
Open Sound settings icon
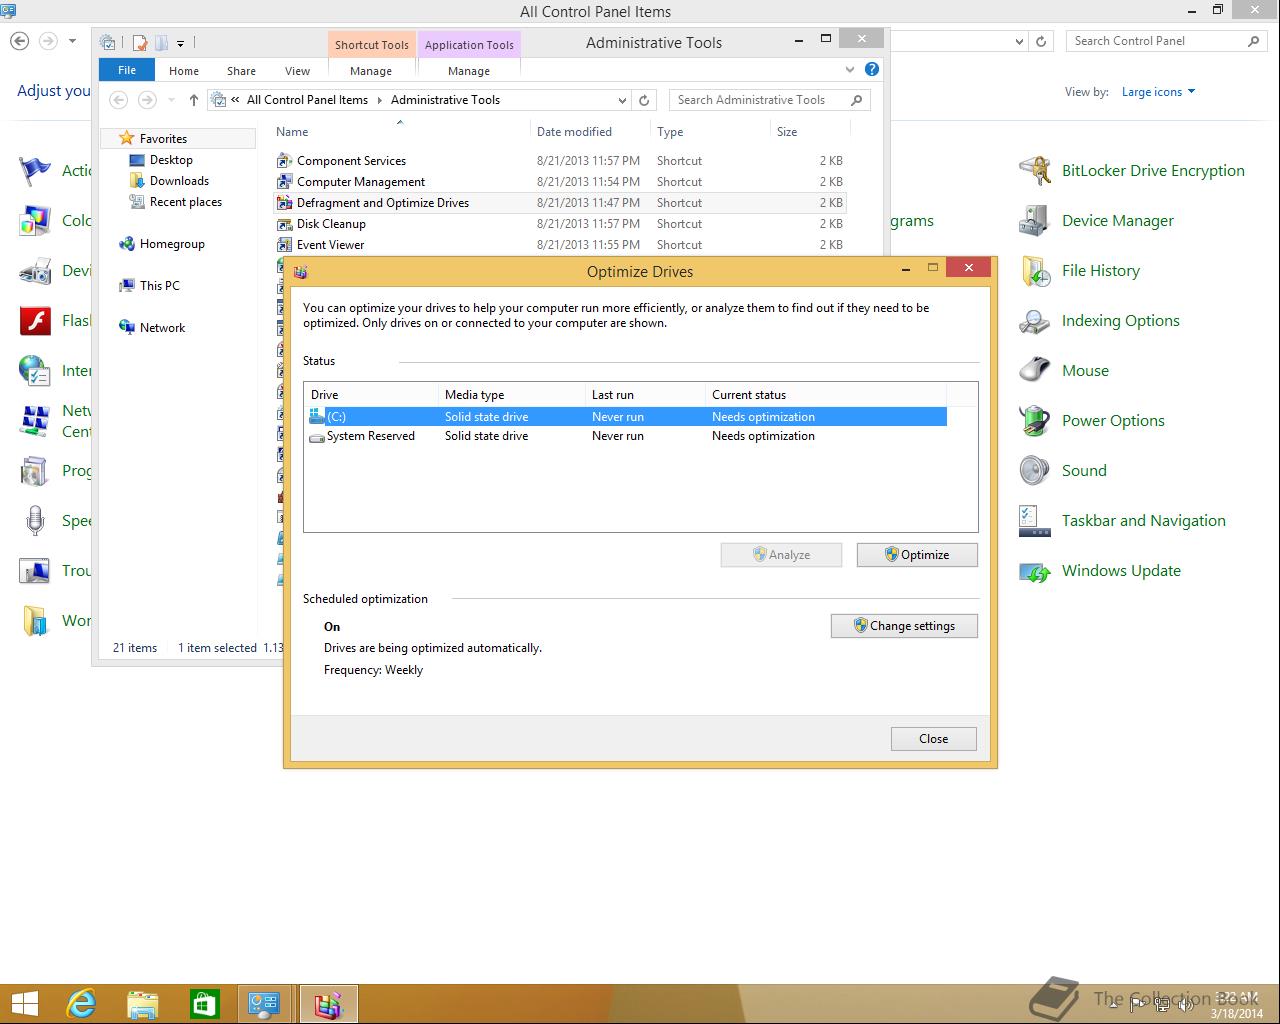point(1034,471)
